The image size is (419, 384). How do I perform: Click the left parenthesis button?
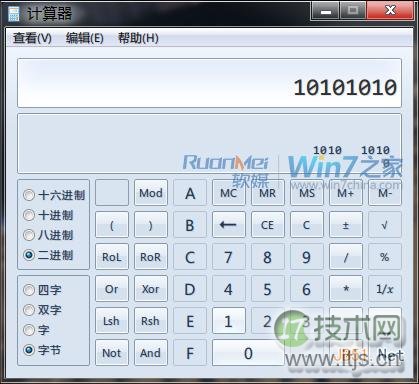click(x=112, y=225)
